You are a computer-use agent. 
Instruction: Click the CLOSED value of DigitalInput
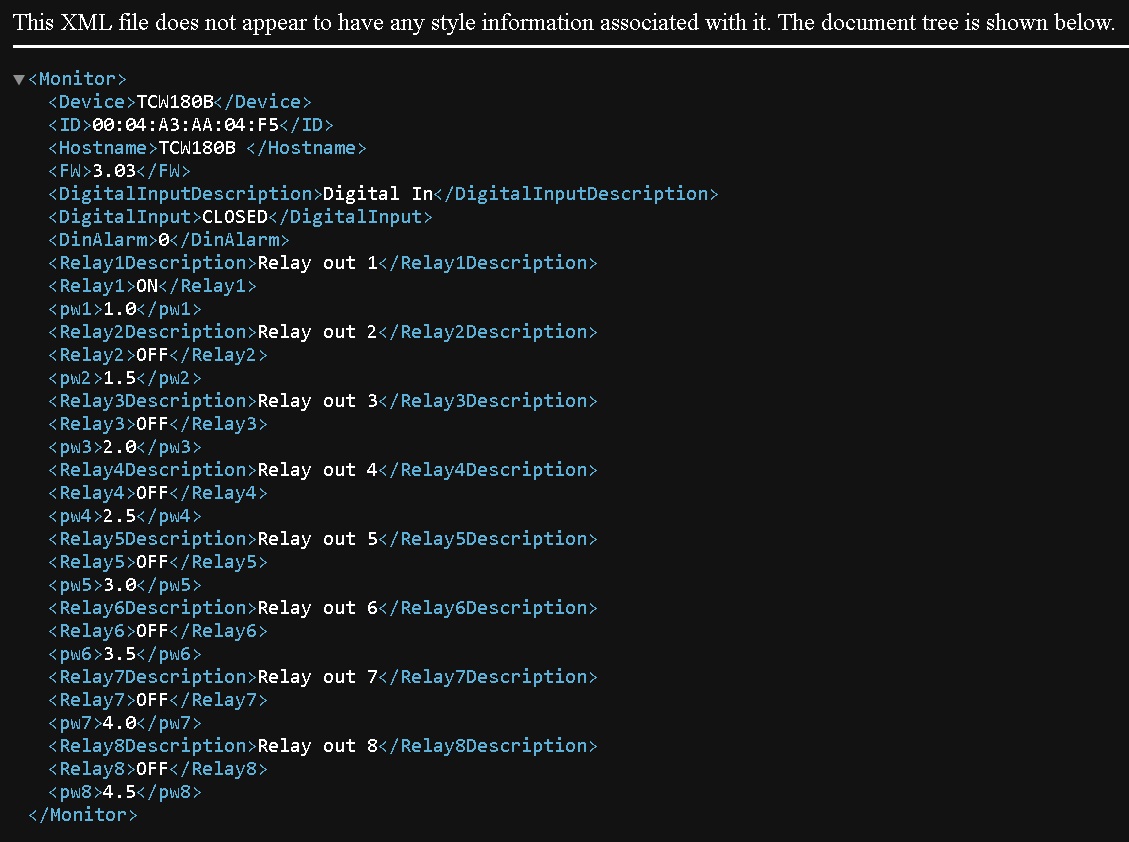point(234,217)
